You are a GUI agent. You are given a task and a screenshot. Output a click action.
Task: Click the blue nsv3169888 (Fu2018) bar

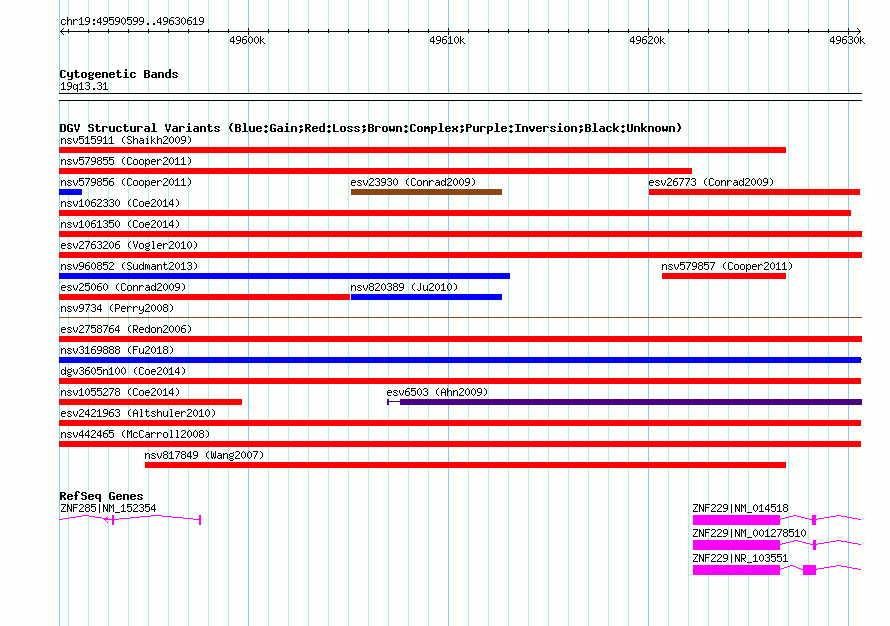(x=460, y=360)
